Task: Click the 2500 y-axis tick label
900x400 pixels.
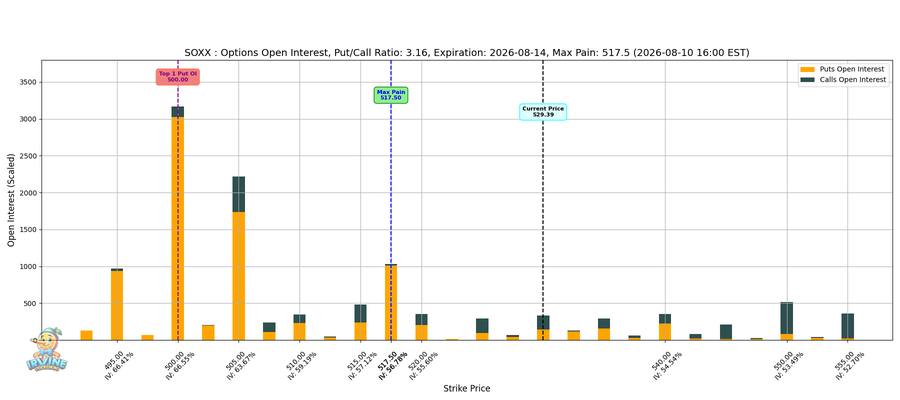Action: (x=28, y=156)
